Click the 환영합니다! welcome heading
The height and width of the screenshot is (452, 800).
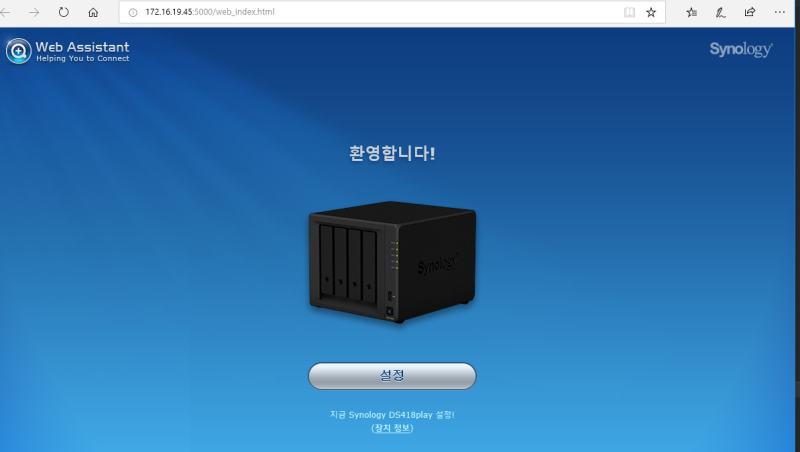pos(392,153)
